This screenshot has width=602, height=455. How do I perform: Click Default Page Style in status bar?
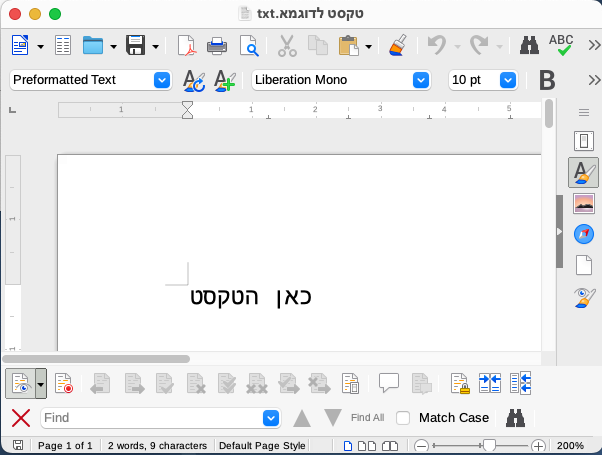[x=262, y=445]
